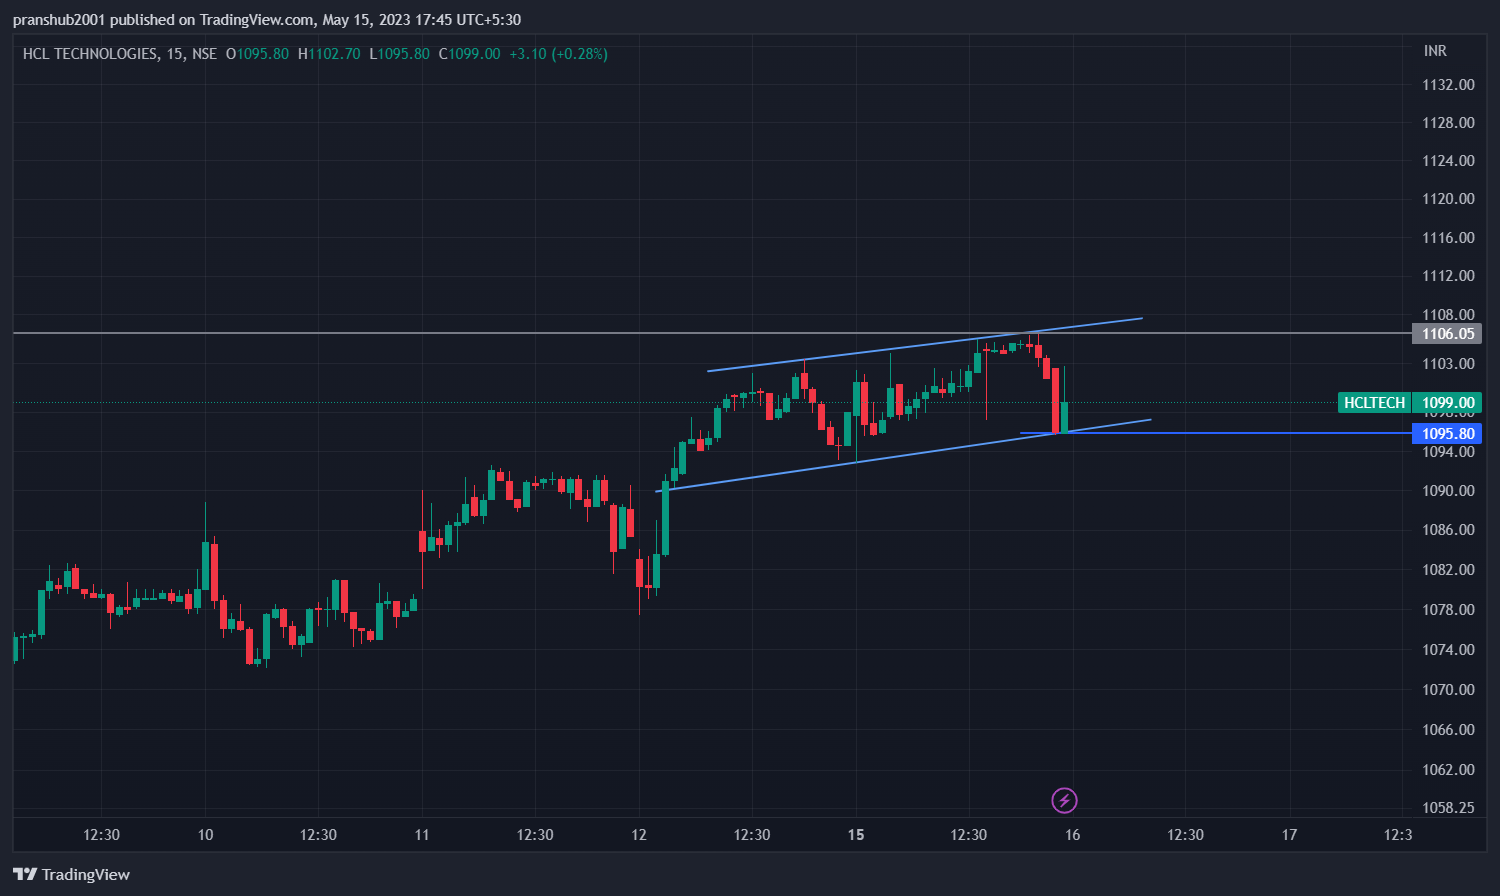Viewport: 1500px width, 896px height.
Task: Click the 1103.00 price axis label
Action: pos(1448,364)
